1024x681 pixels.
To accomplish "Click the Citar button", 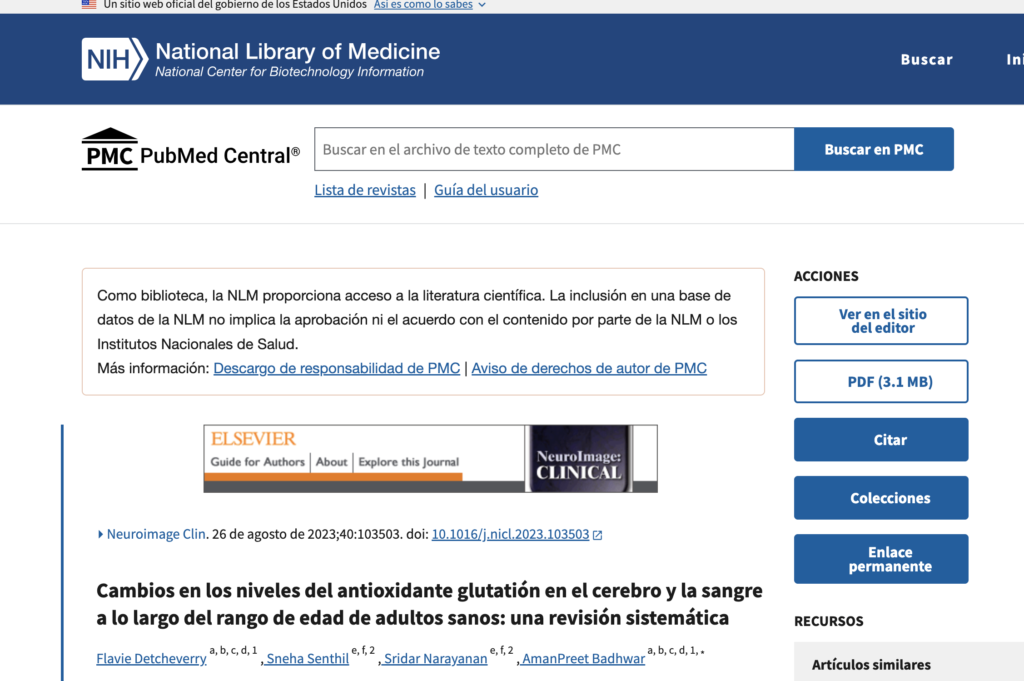I will (x=881, y=440).
